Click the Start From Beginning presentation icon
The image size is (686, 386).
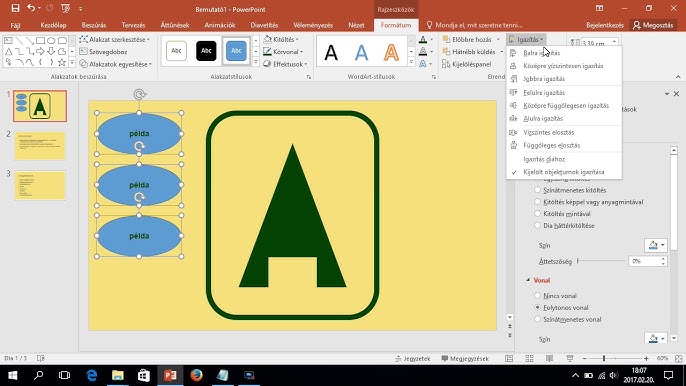(x=66, y=8)
